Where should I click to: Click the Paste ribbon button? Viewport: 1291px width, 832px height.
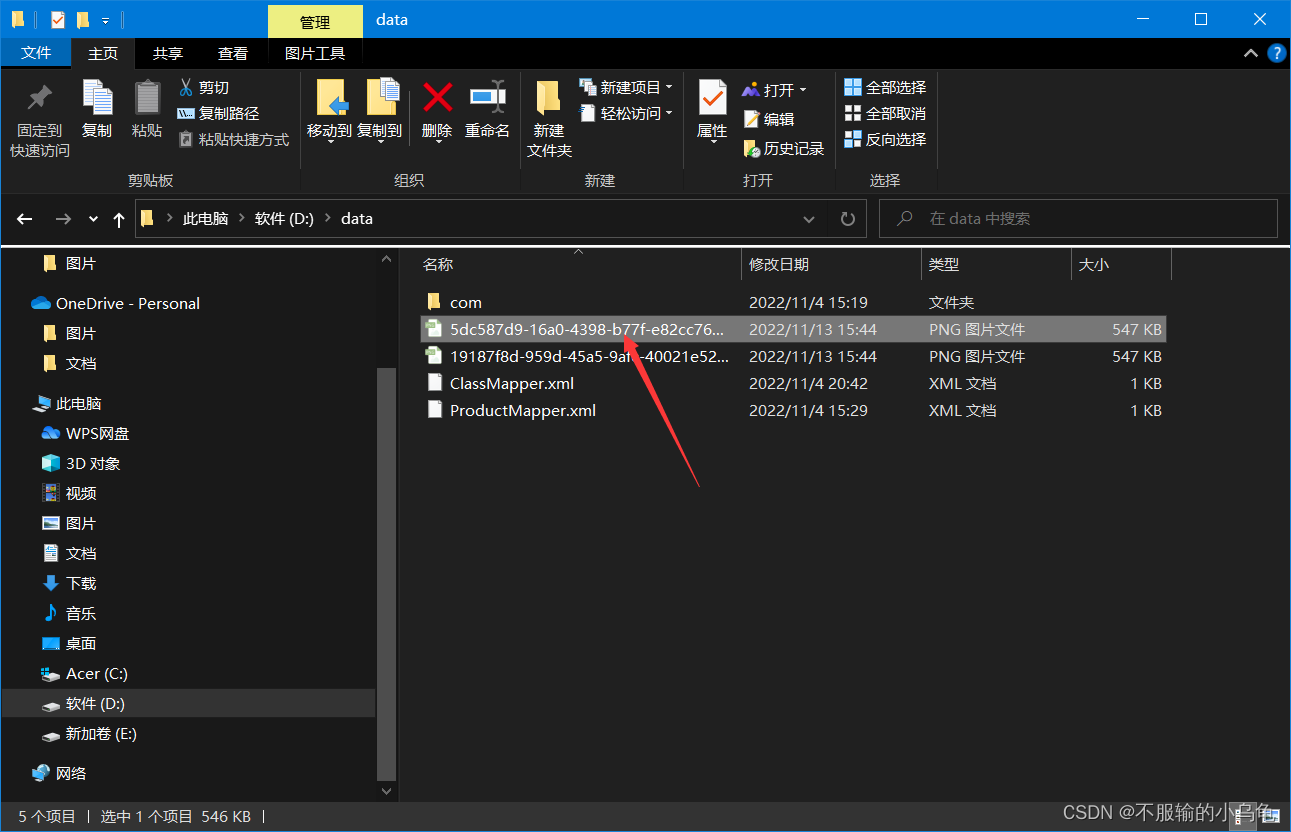click(x=147, y=110)
